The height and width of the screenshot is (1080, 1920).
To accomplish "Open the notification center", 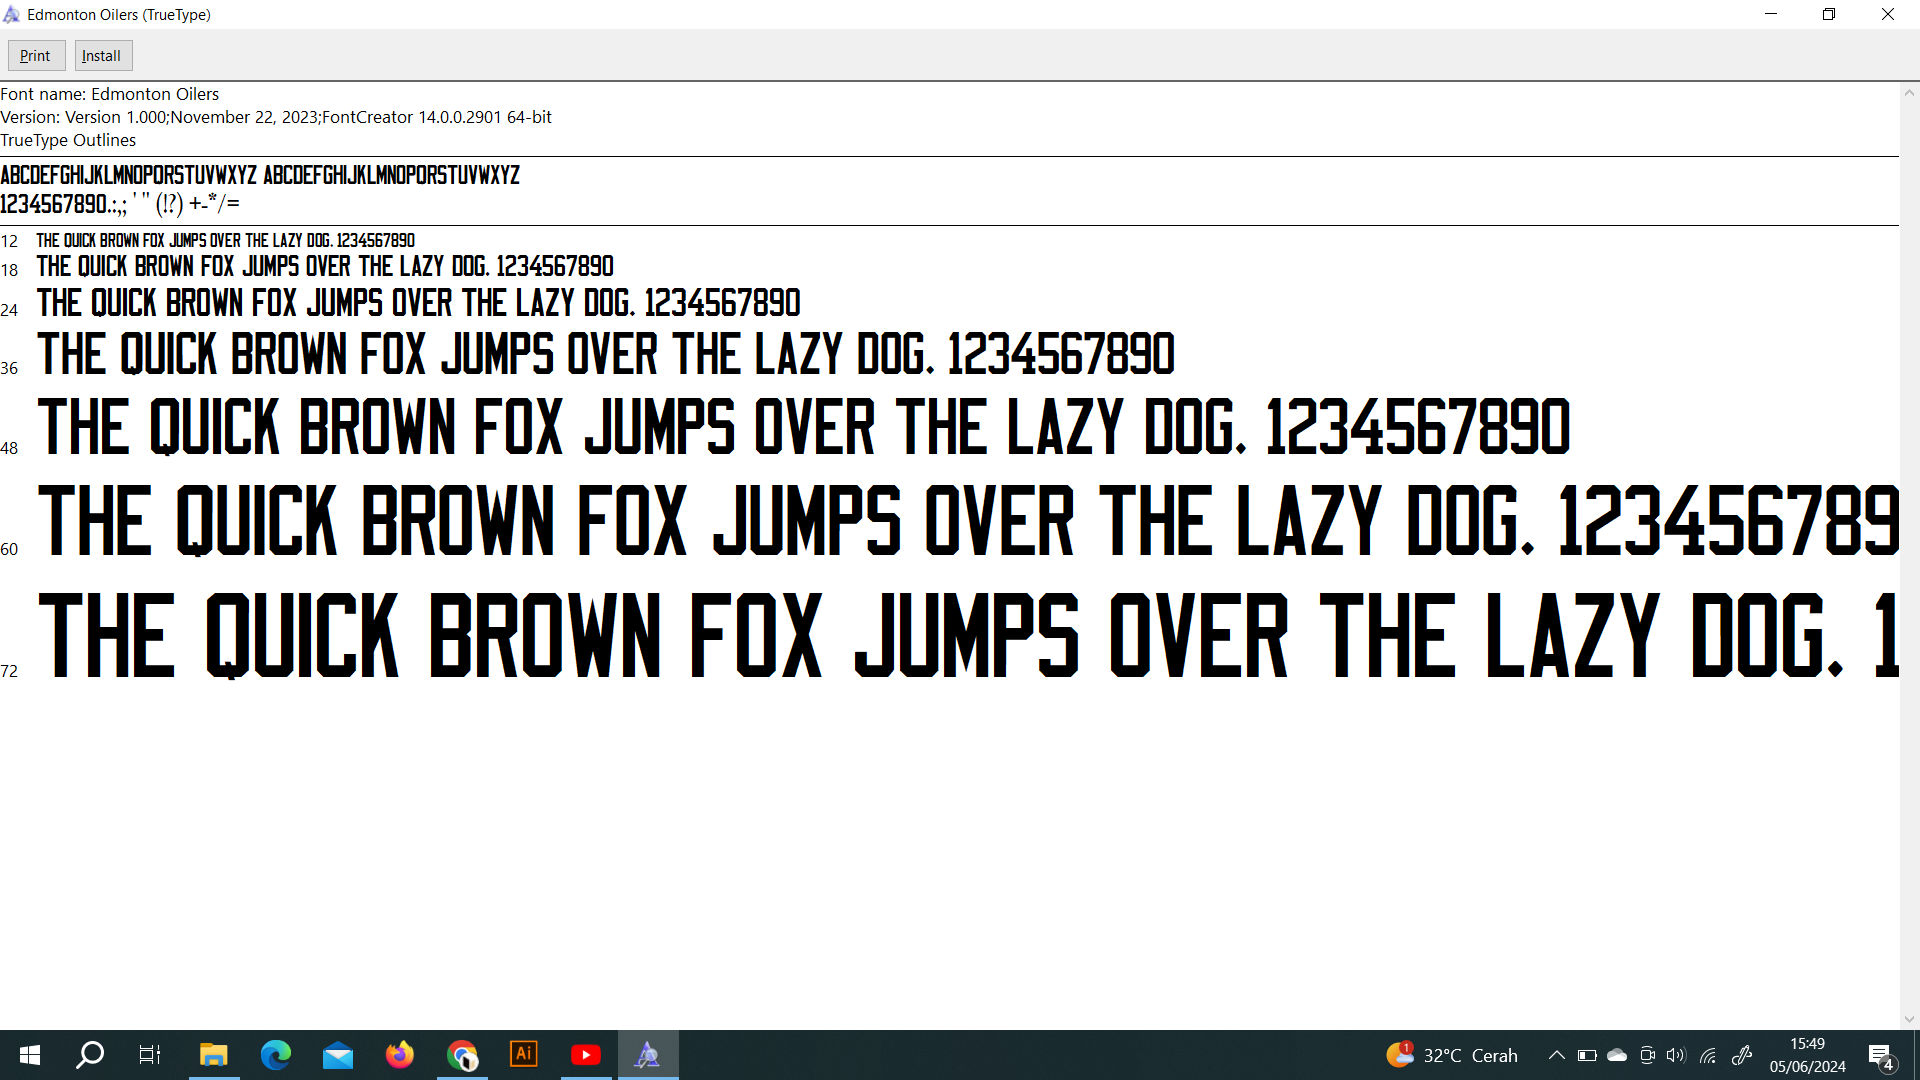I will click(1880, 1055).
